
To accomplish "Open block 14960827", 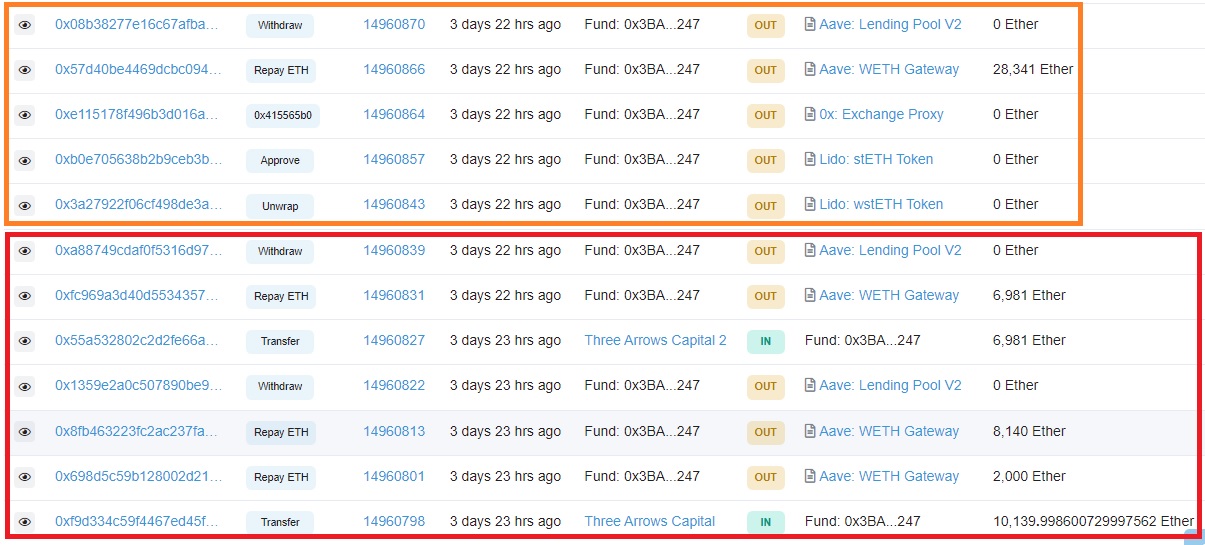I will (x=394, y=340).
